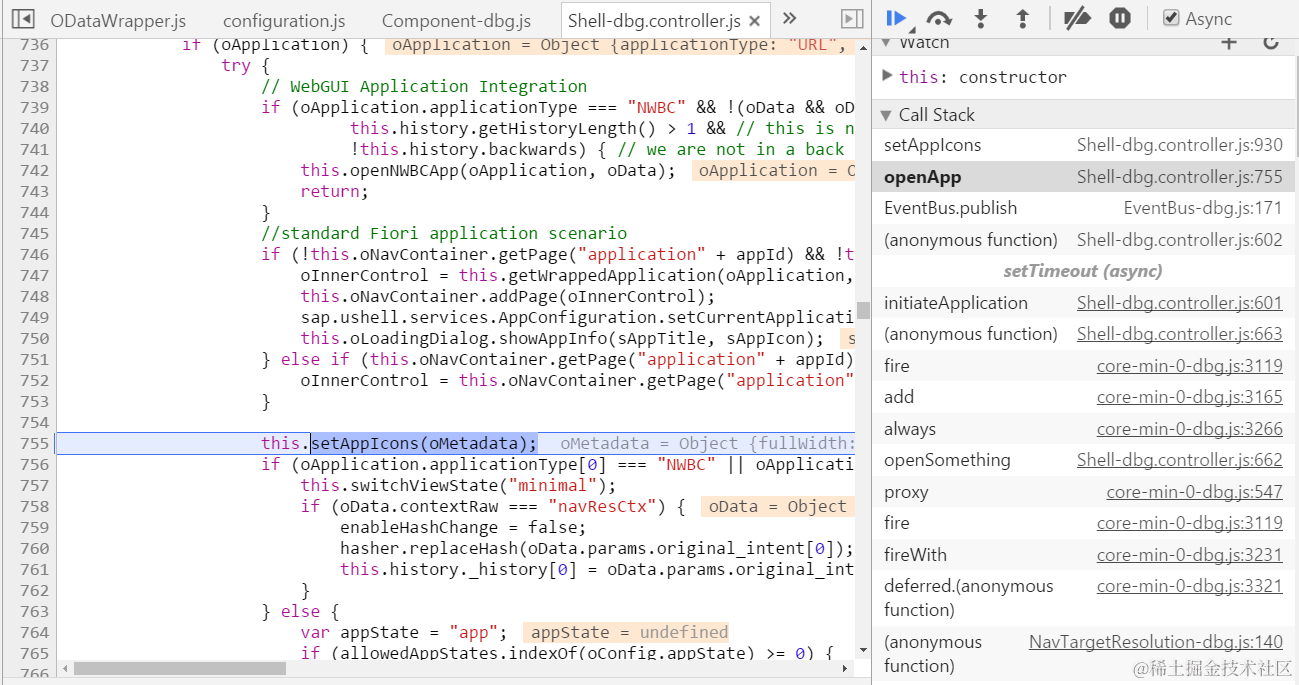Select add call stack frame
The height and width of the screenshot is (685, 1299).
1083,397
